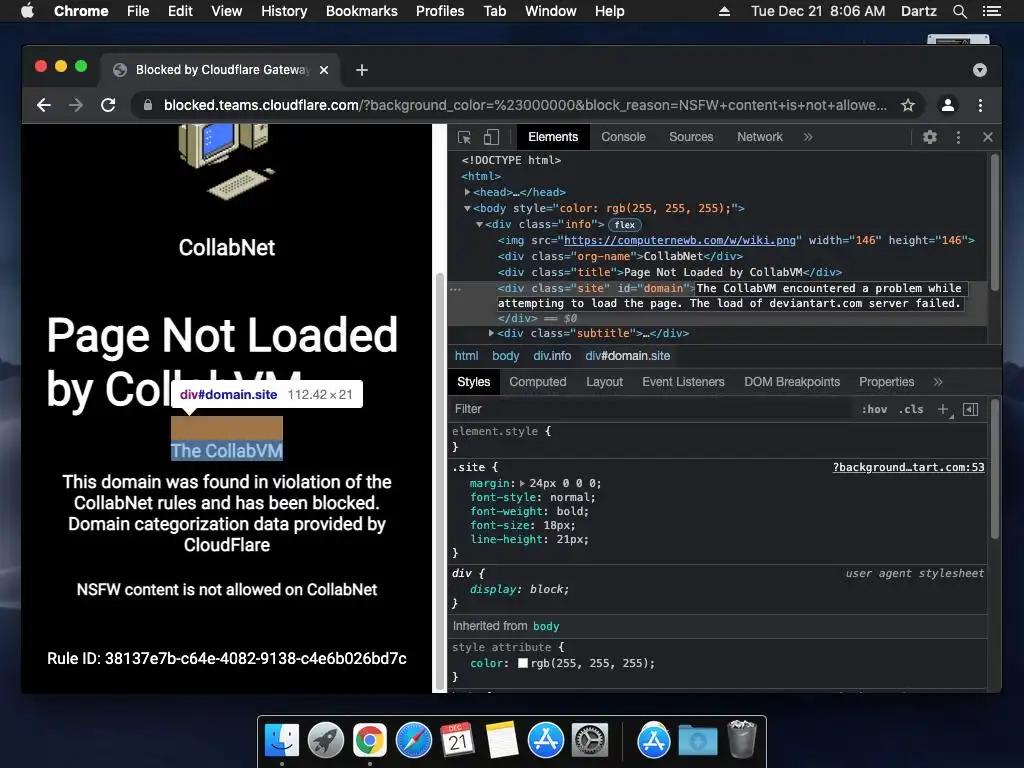Open the Chrome profile avatar menu
This screenshot has width=1024, height=768.
(x=948, y=105)
